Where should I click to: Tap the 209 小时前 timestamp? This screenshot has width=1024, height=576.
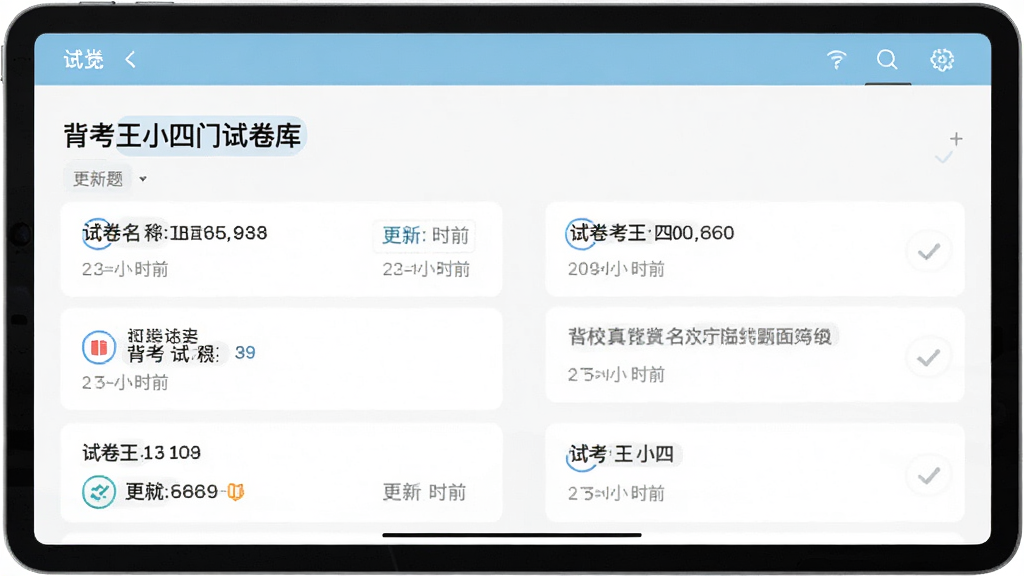pos(616,269)
